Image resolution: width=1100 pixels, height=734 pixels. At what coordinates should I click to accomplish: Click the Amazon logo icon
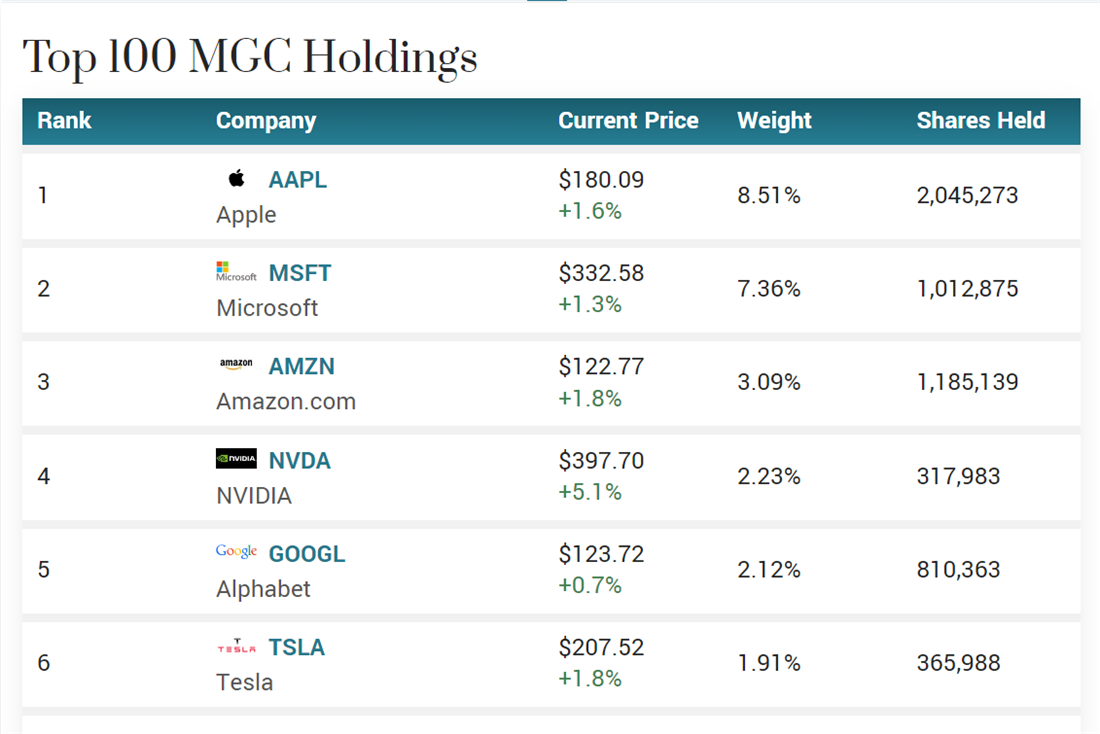click(x=236, y=365)
